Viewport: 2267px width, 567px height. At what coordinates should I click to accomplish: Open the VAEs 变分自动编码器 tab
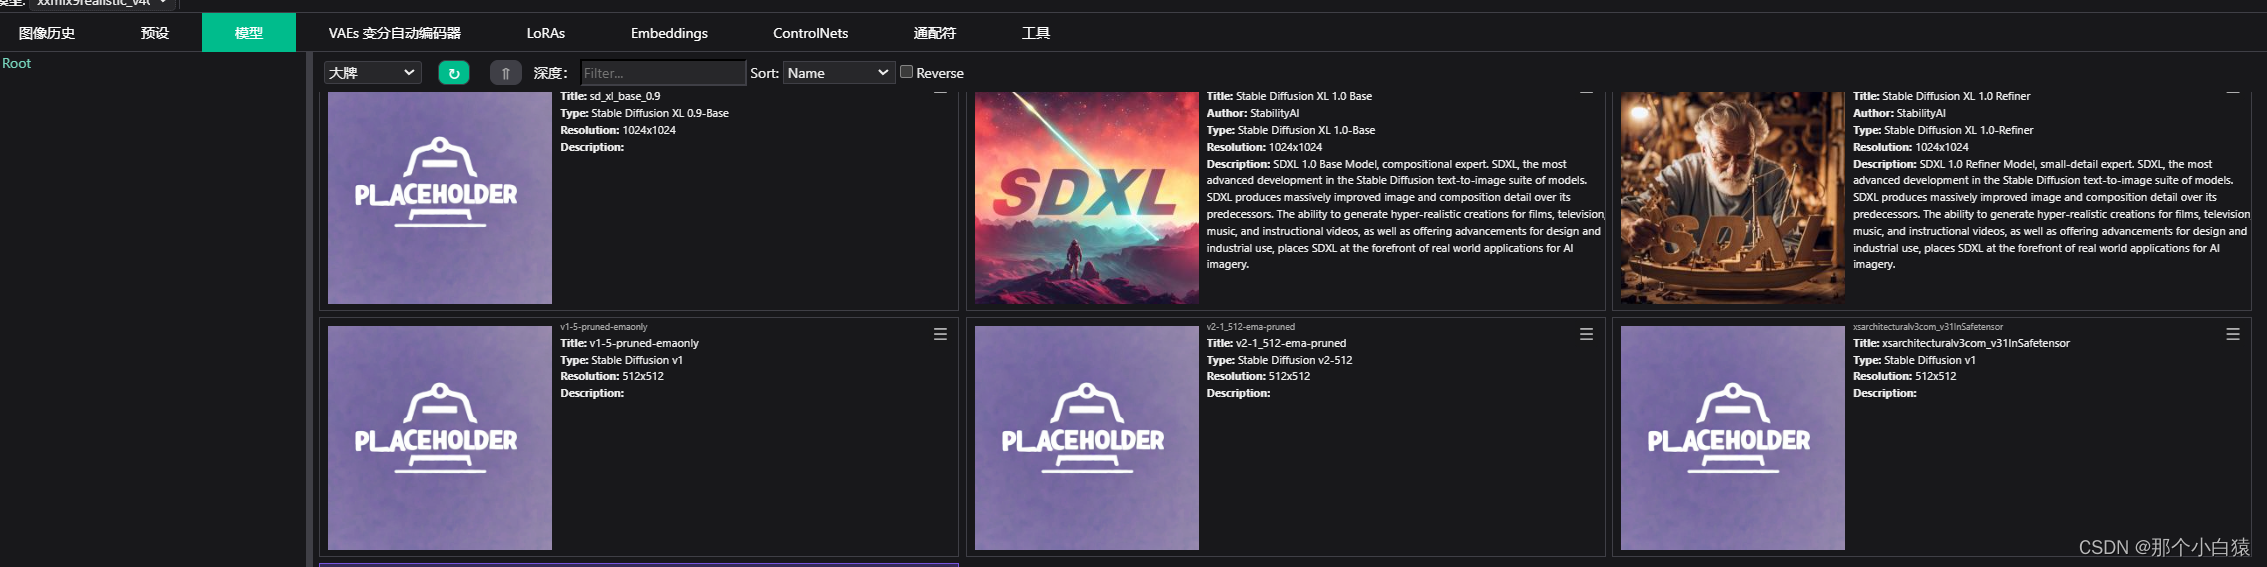click(x=394, y=33)
